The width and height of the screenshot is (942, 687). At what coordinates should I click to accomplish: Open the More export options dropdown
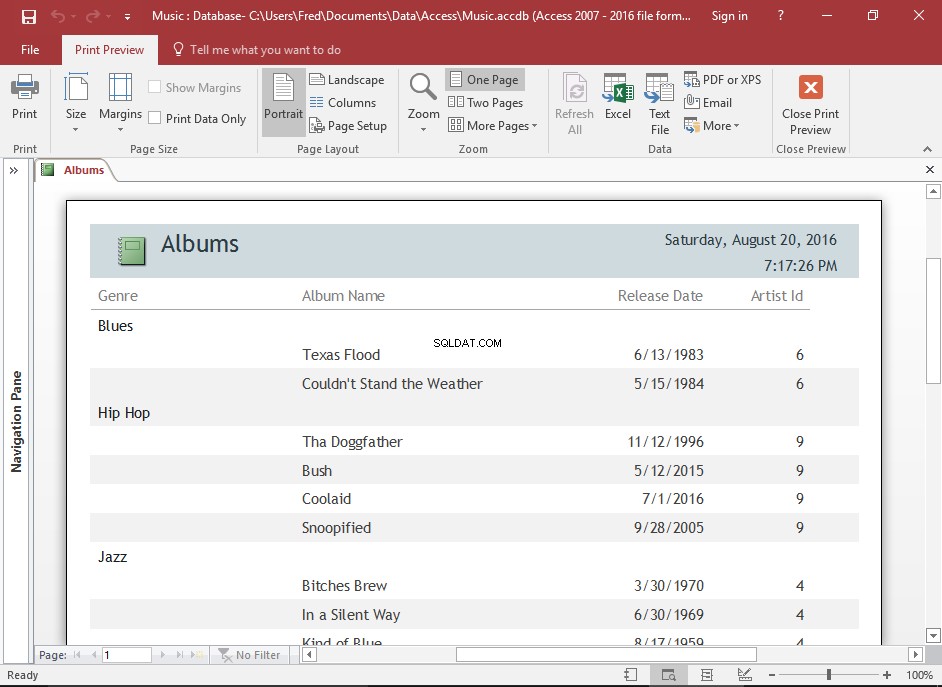712,126
